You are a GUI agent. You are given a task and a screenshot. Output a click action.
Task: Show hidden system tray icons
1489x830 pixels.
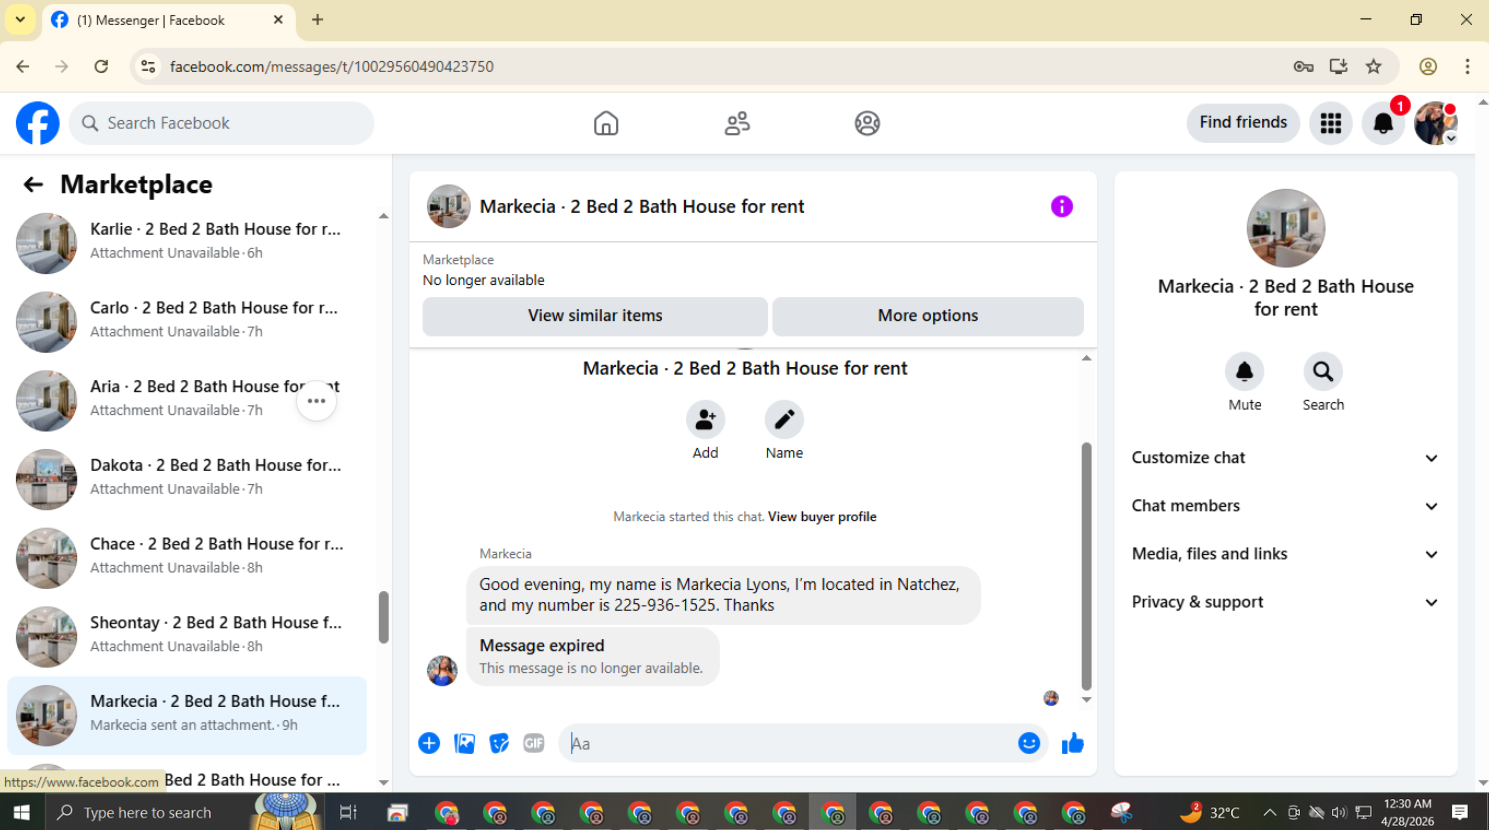tap(1269, 812)
